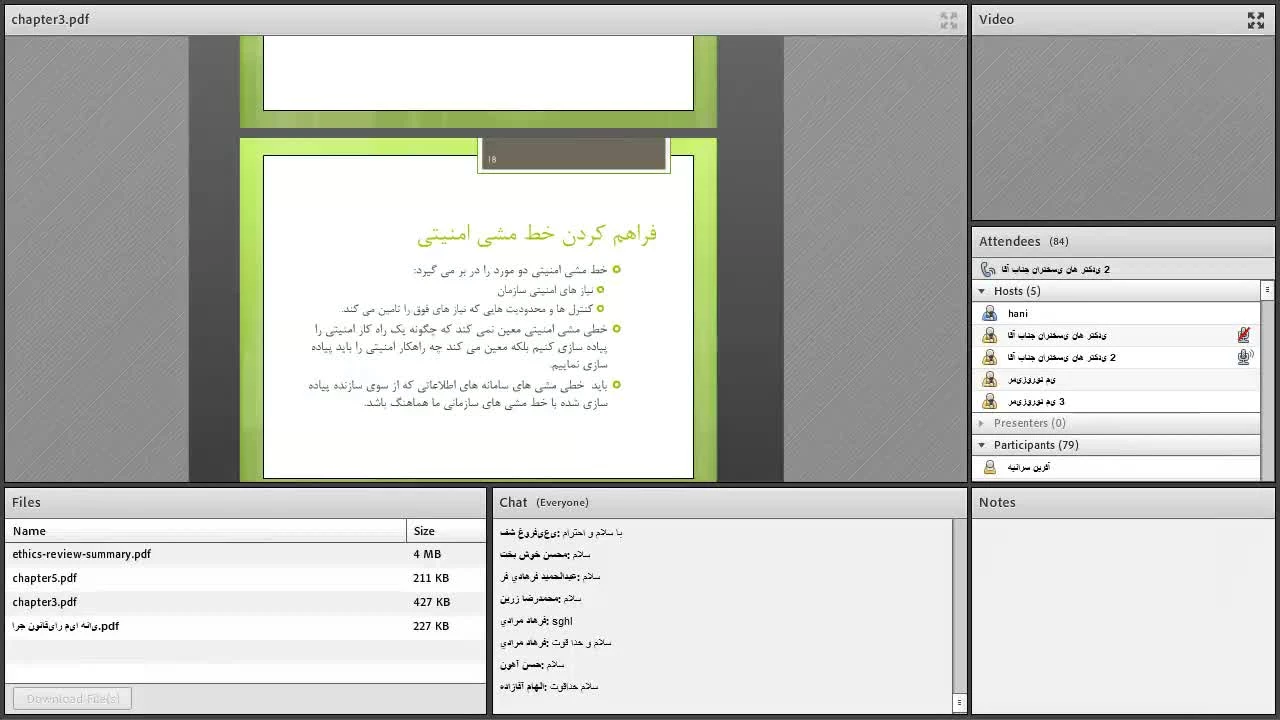Click the phone audio icon under Attendees
The height and width of the screenshot is (720, 1280).
(988, 269)
